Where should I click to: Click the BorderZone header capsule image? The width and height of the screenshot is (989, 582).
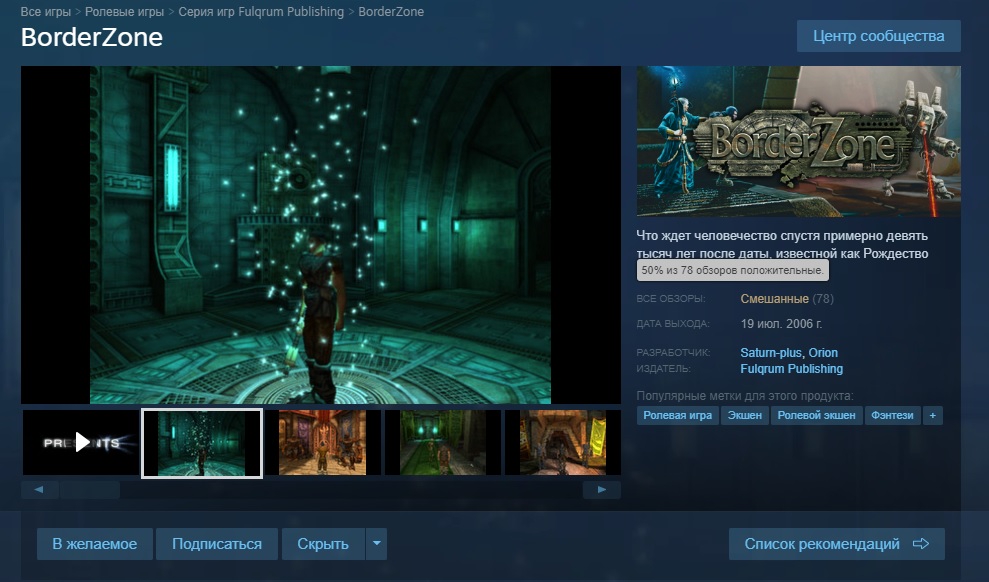[x=799, y=141]
